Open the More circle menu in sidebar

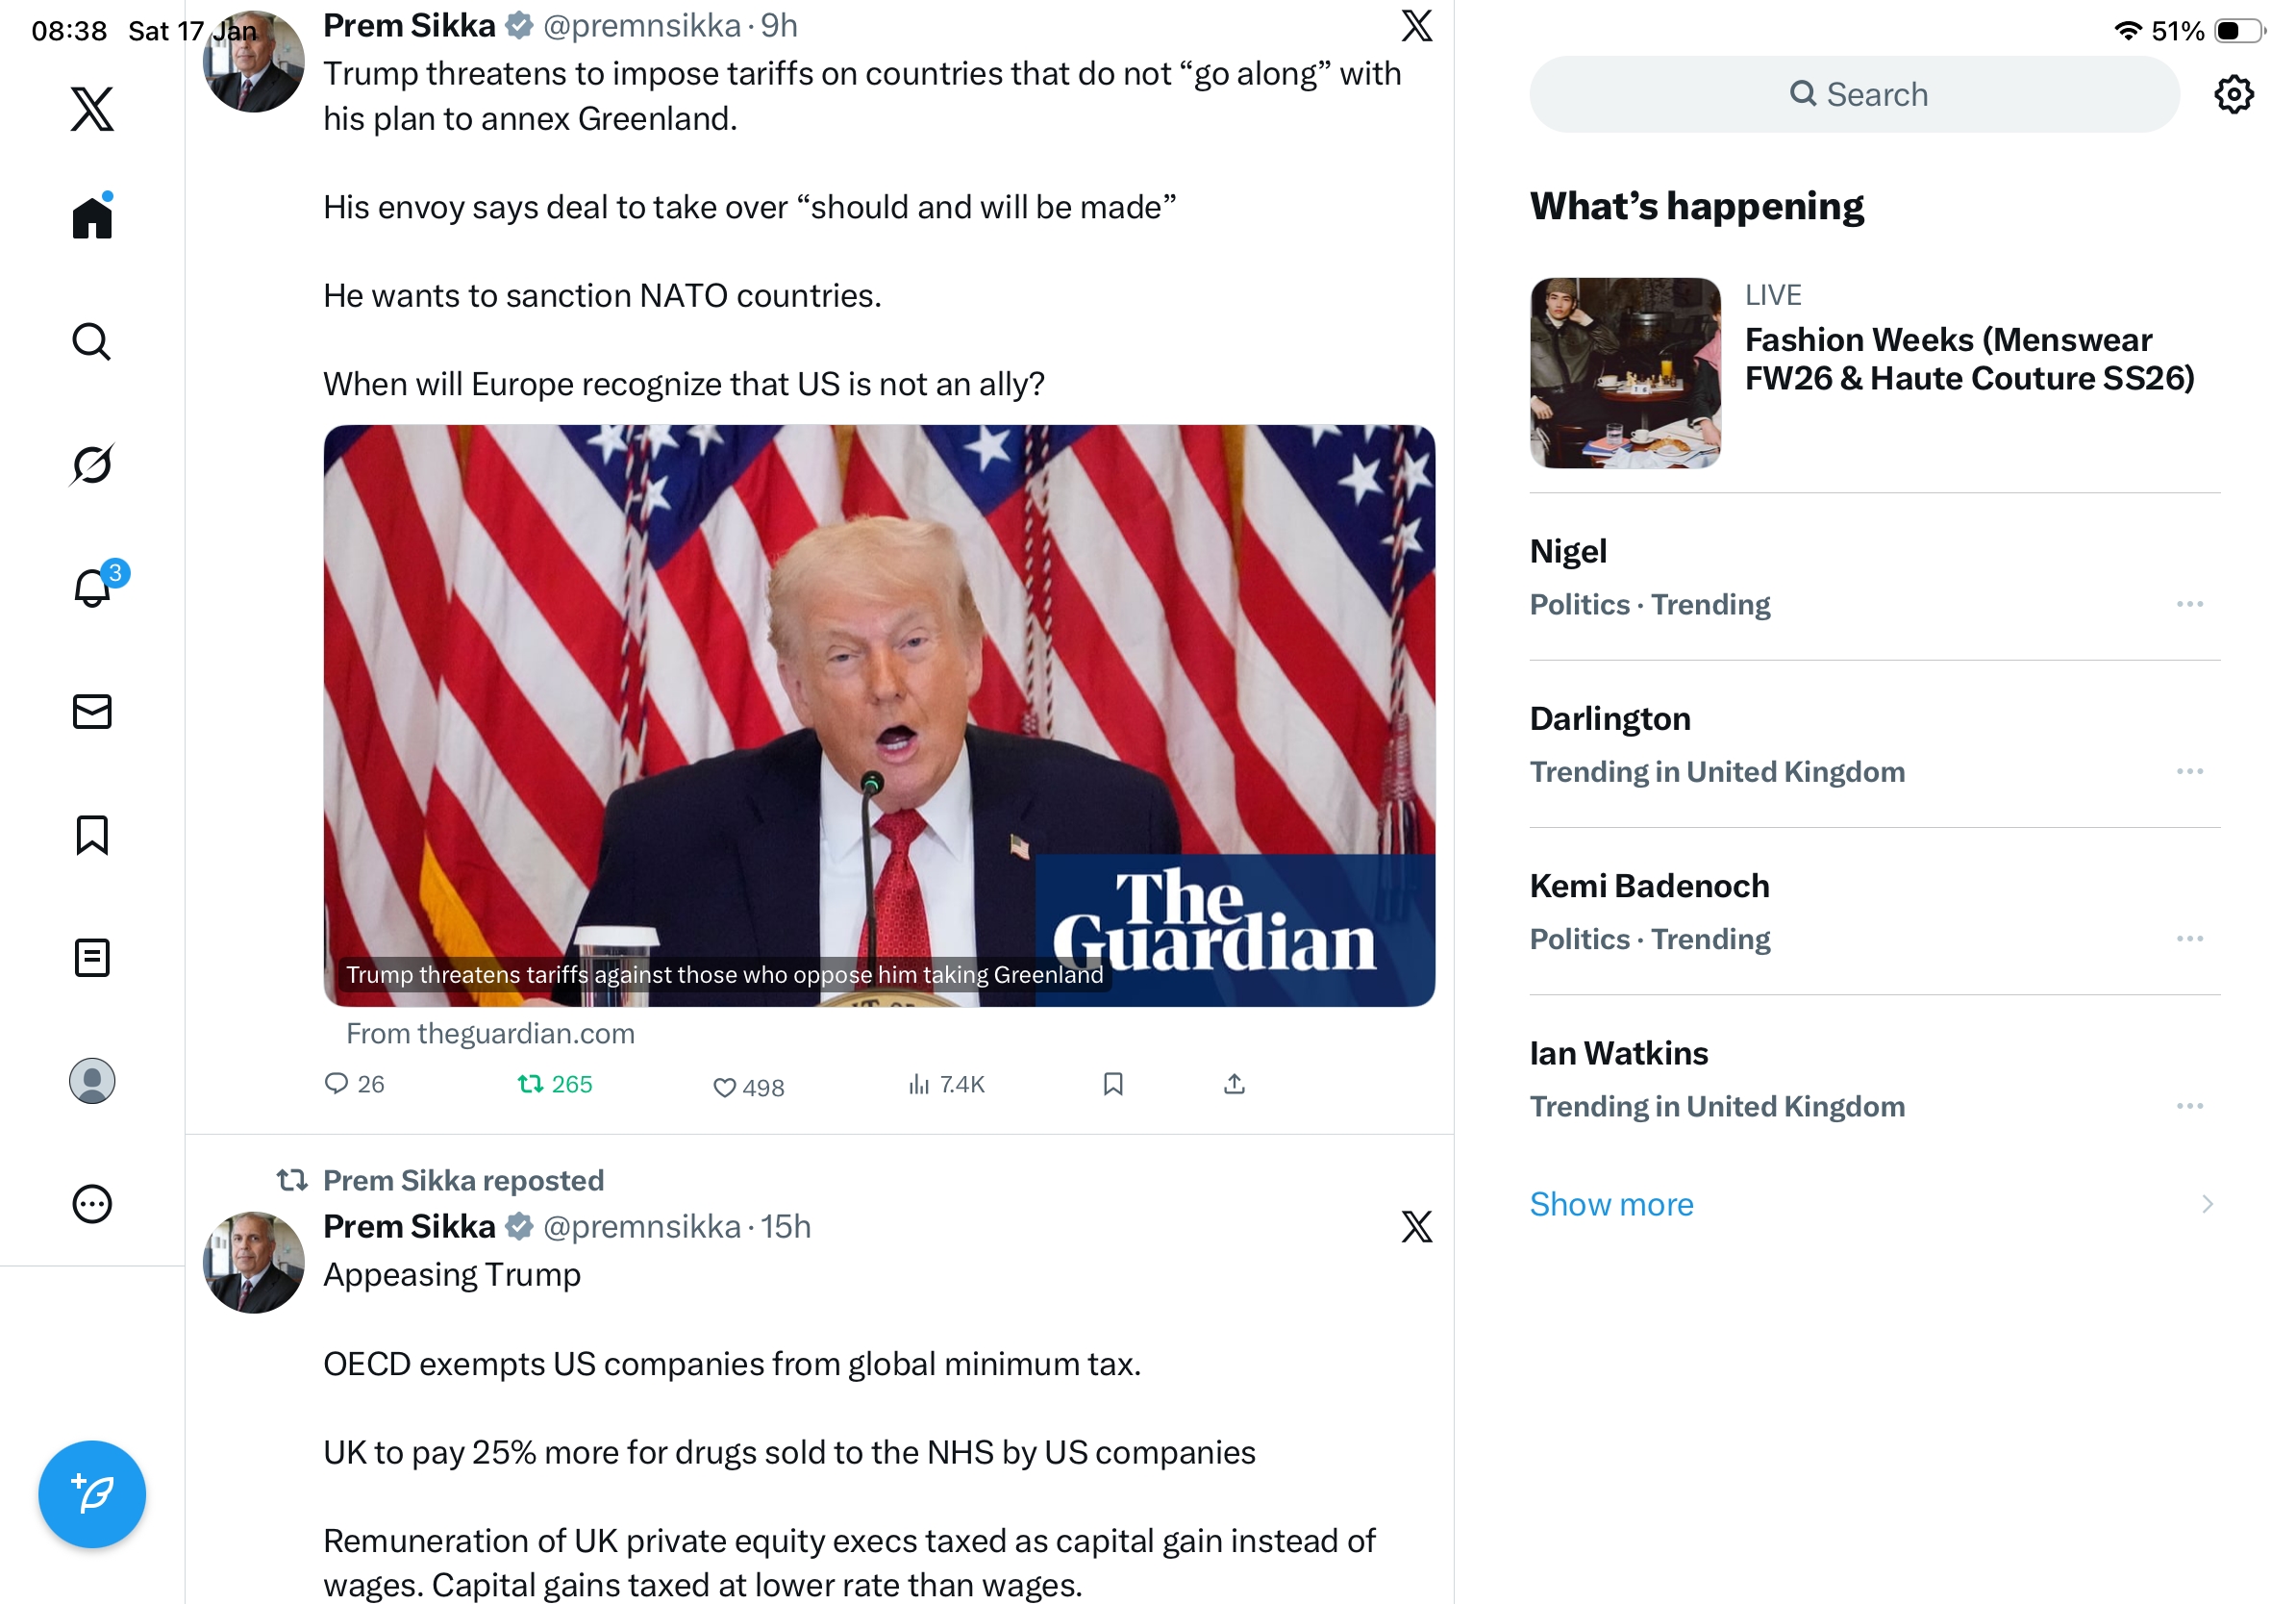point(92,1204)
